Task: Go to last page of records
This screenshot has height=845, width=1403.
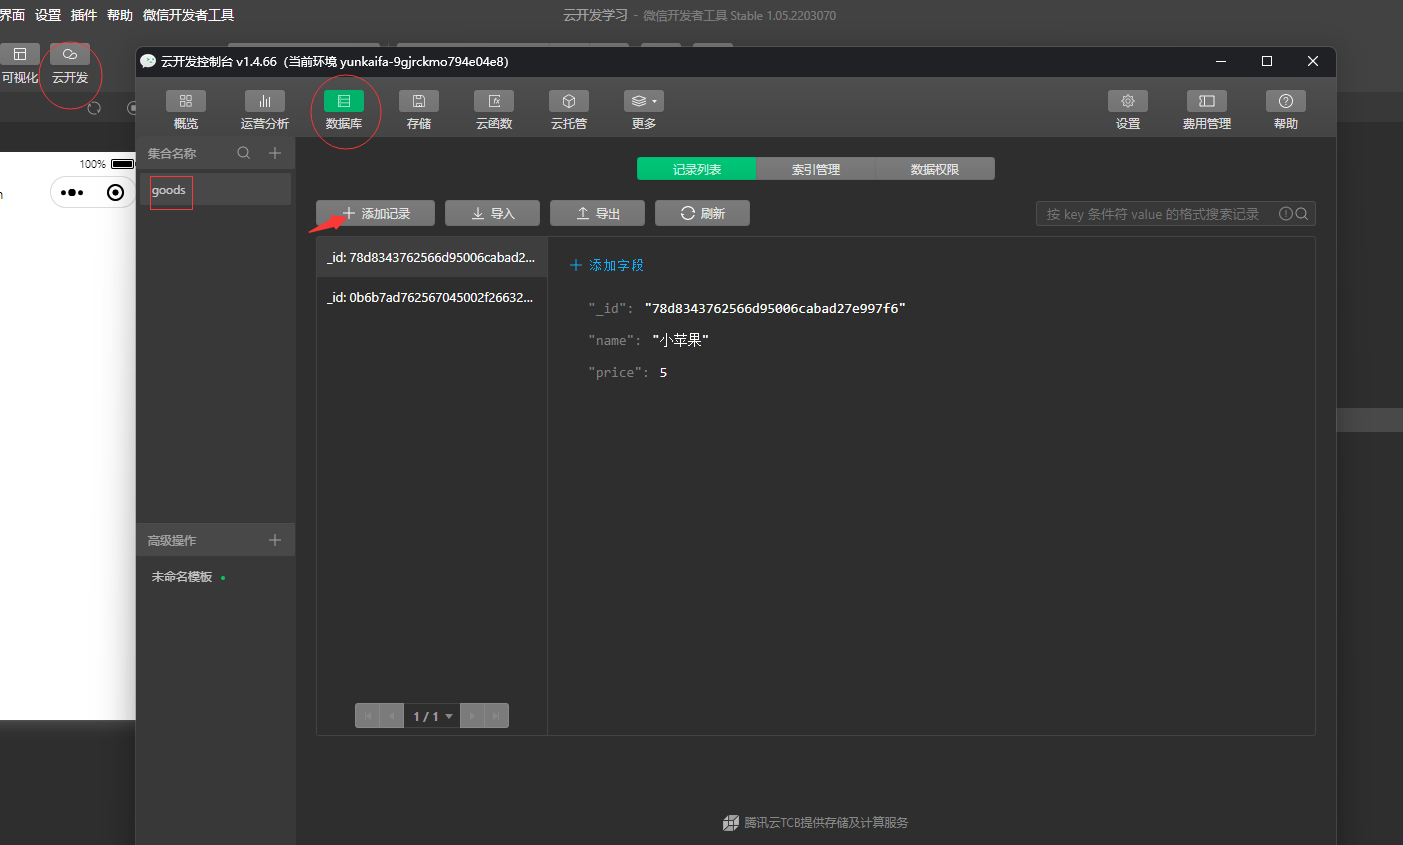Action: pyautogui.click(x=497, y=716)
